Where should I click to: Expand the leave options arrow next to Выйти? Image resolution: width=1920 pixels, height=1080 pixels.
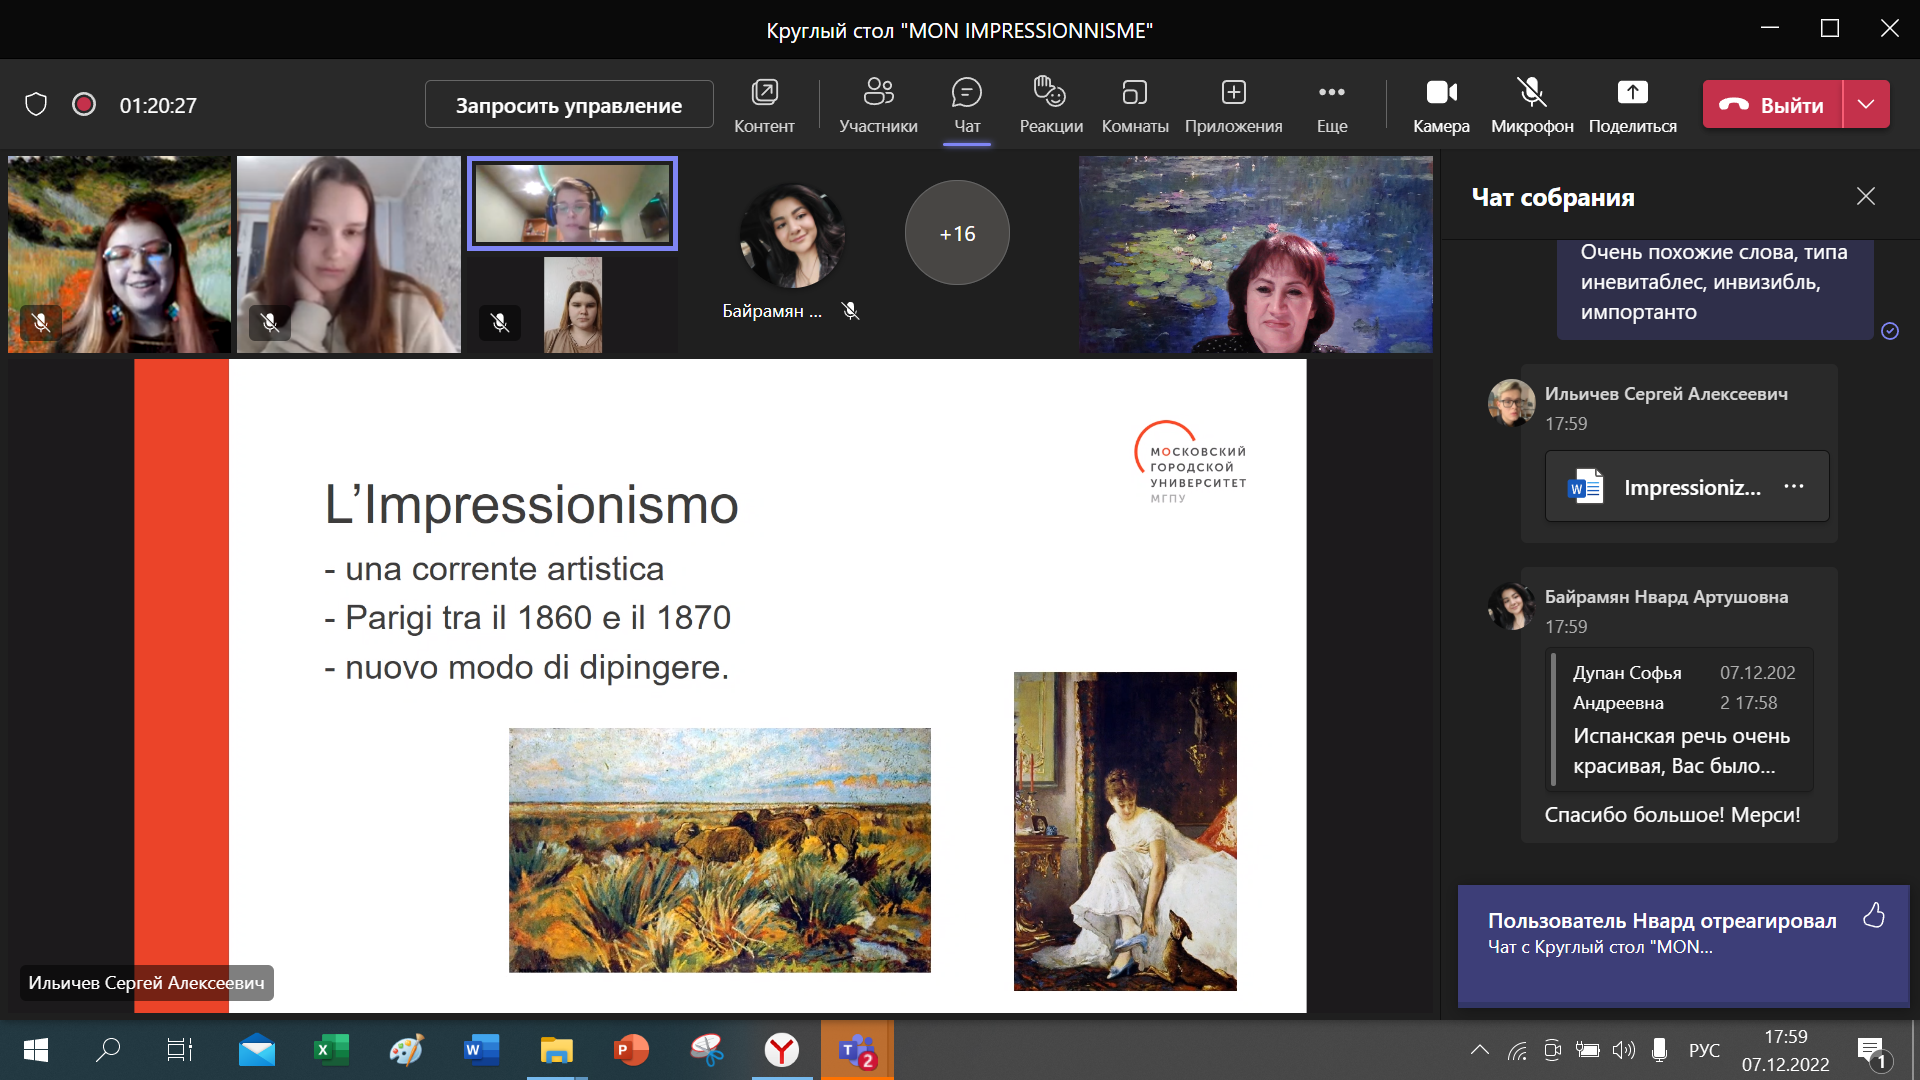click(x=1866, y=104)
